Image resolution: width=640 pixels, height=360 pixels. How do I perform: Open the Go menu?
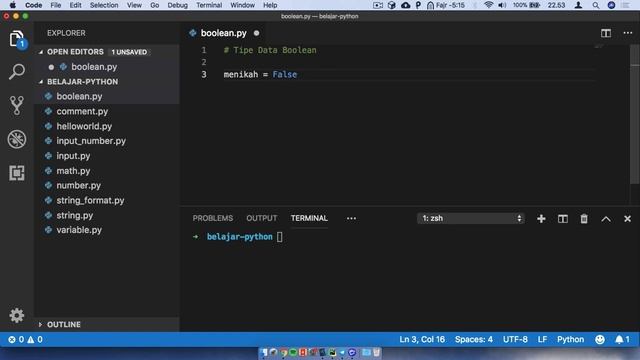coord(154,5)
